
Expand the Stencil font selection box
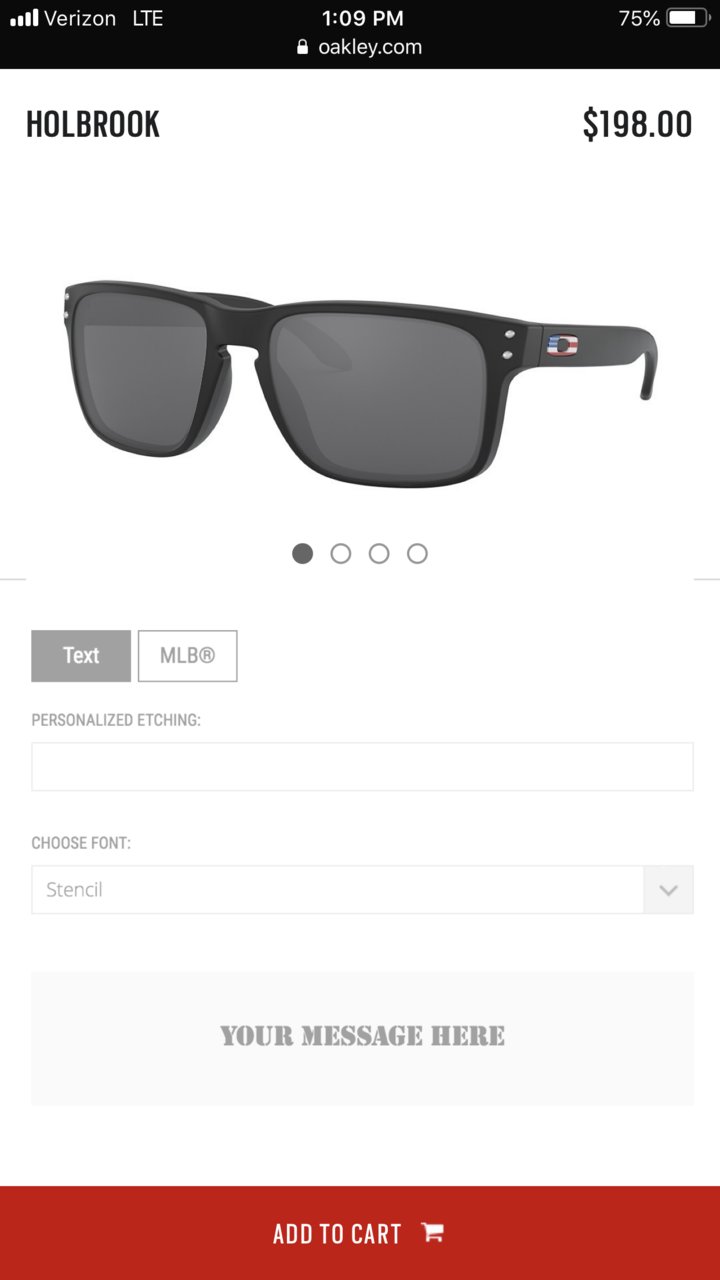coord(362,890)
